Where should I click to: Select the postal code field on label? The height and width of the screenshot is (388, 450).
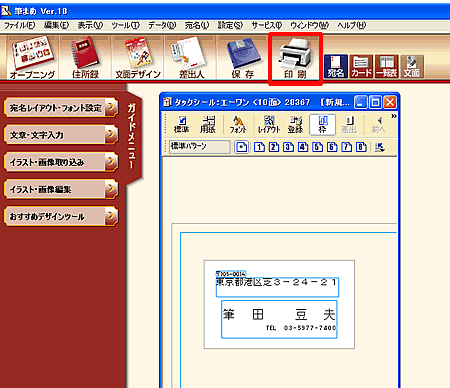[x=231, y=274]
